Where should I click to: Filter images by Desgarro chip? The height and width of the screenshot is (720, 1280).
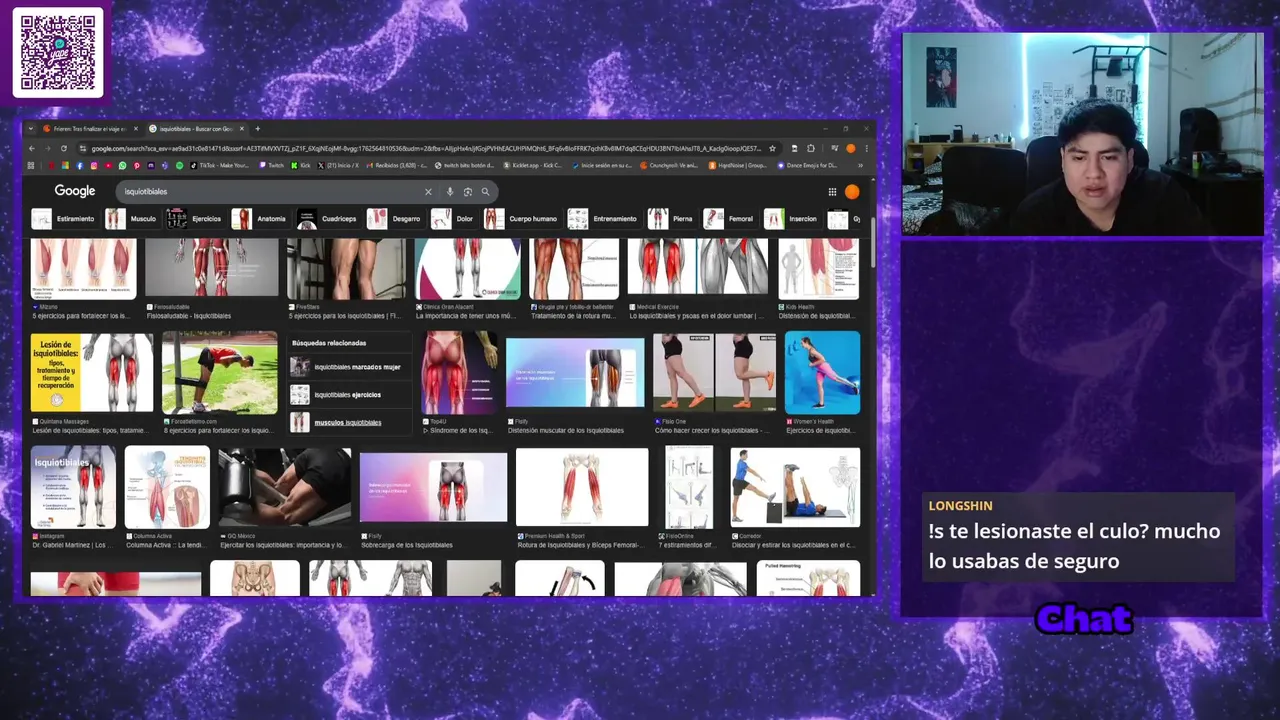point(395,219)
